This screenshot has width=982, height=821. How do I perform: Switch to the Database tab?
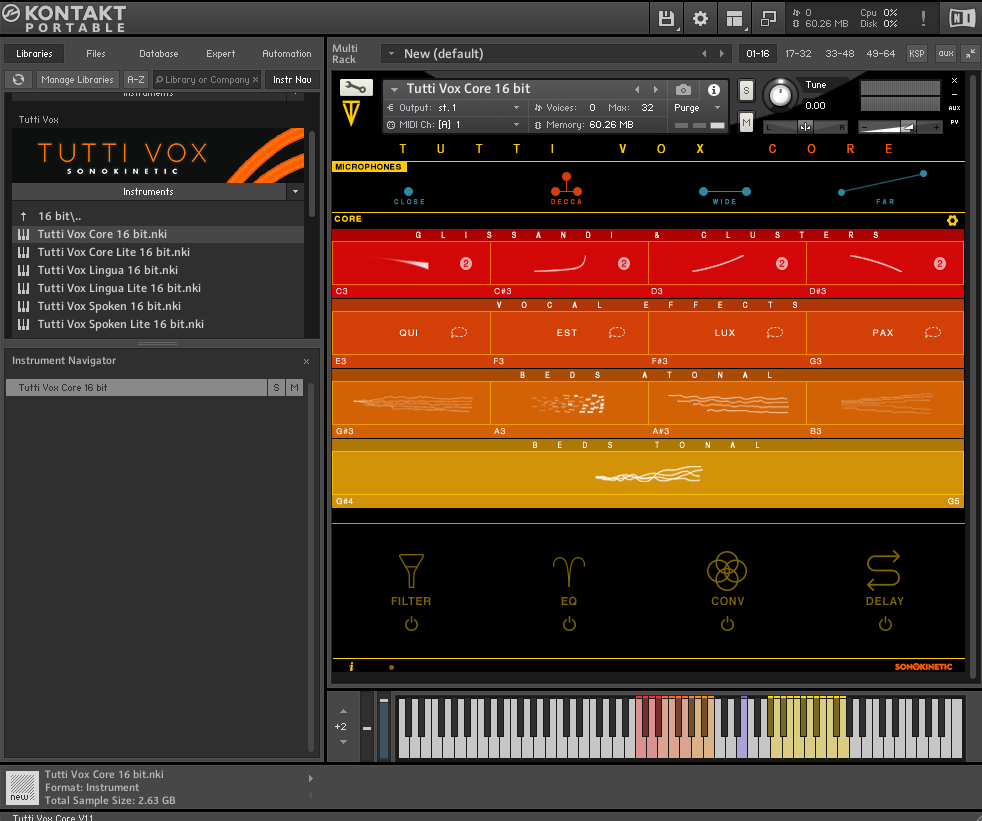pos(158,54)
